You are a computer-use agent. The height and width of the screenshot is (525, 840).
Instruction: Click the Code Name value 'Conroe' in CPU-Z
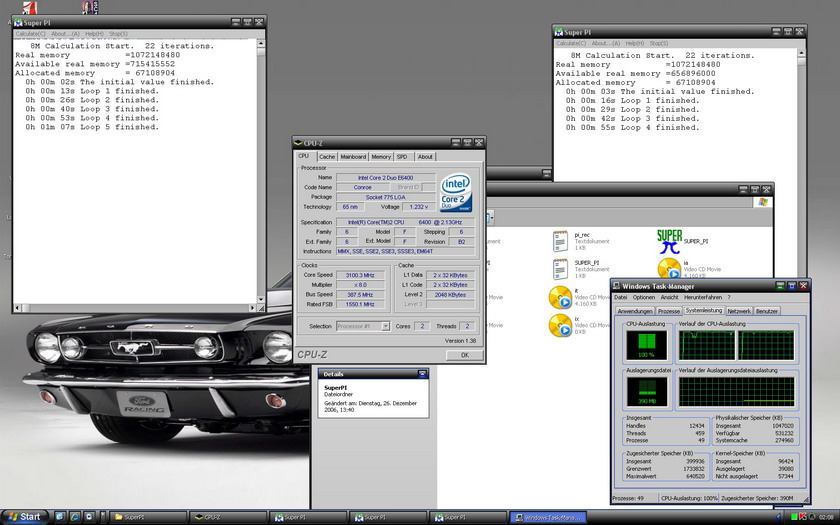pos(363,188)
